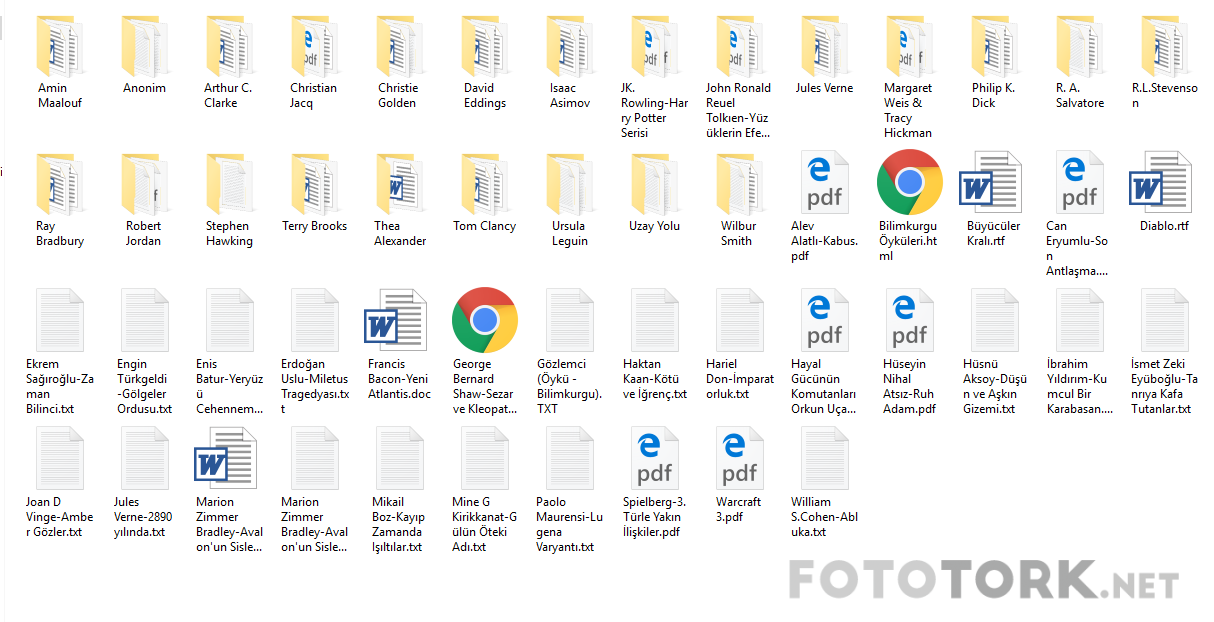Click the Terry Brooks folder name
The height and width of the screenshot is (622, 1214).
pos(314,226)
